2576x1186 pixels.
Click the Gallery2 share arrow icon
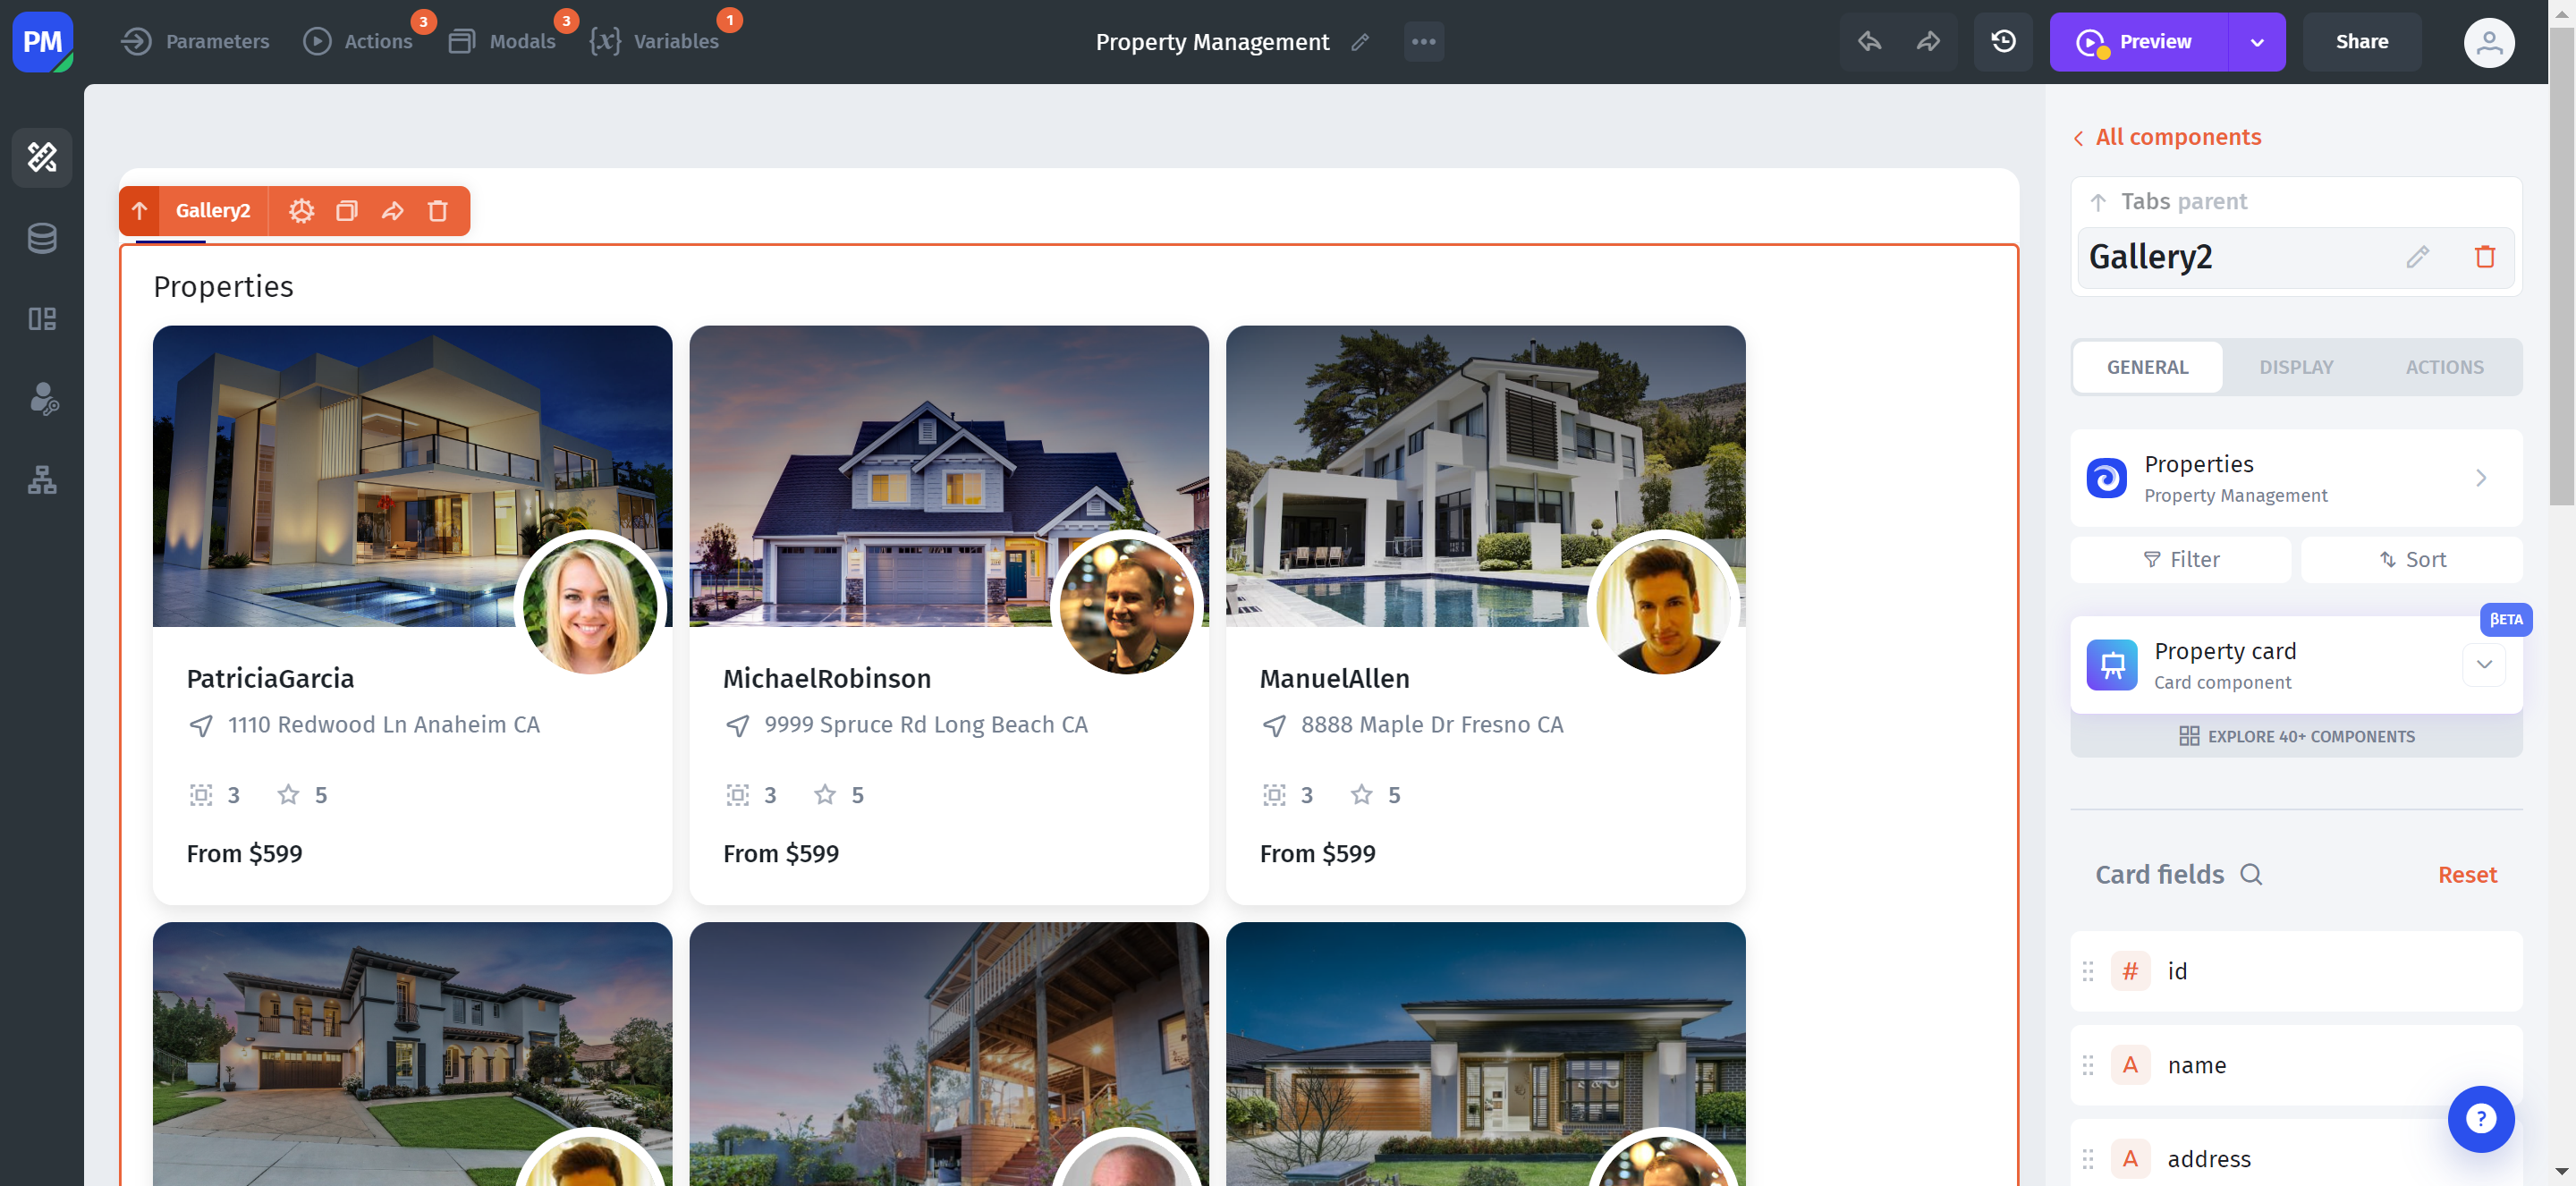(x=392, y=211)
